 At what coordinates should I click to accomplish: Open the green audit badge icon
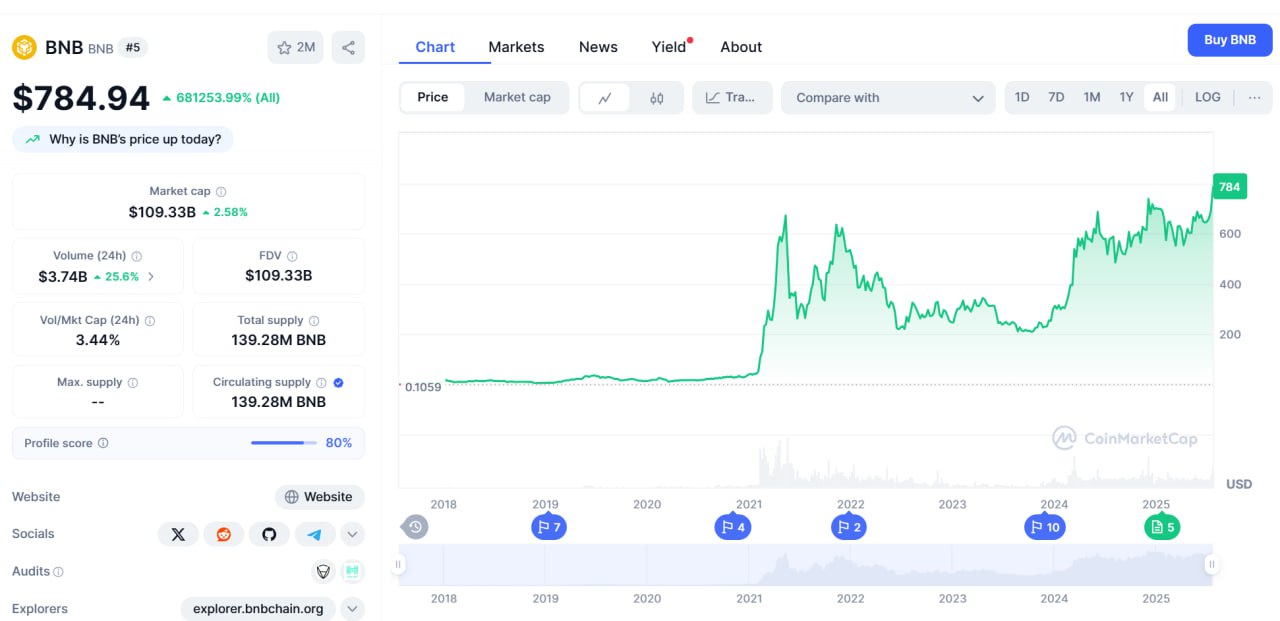pyautogui.click(x=351, y=571)
